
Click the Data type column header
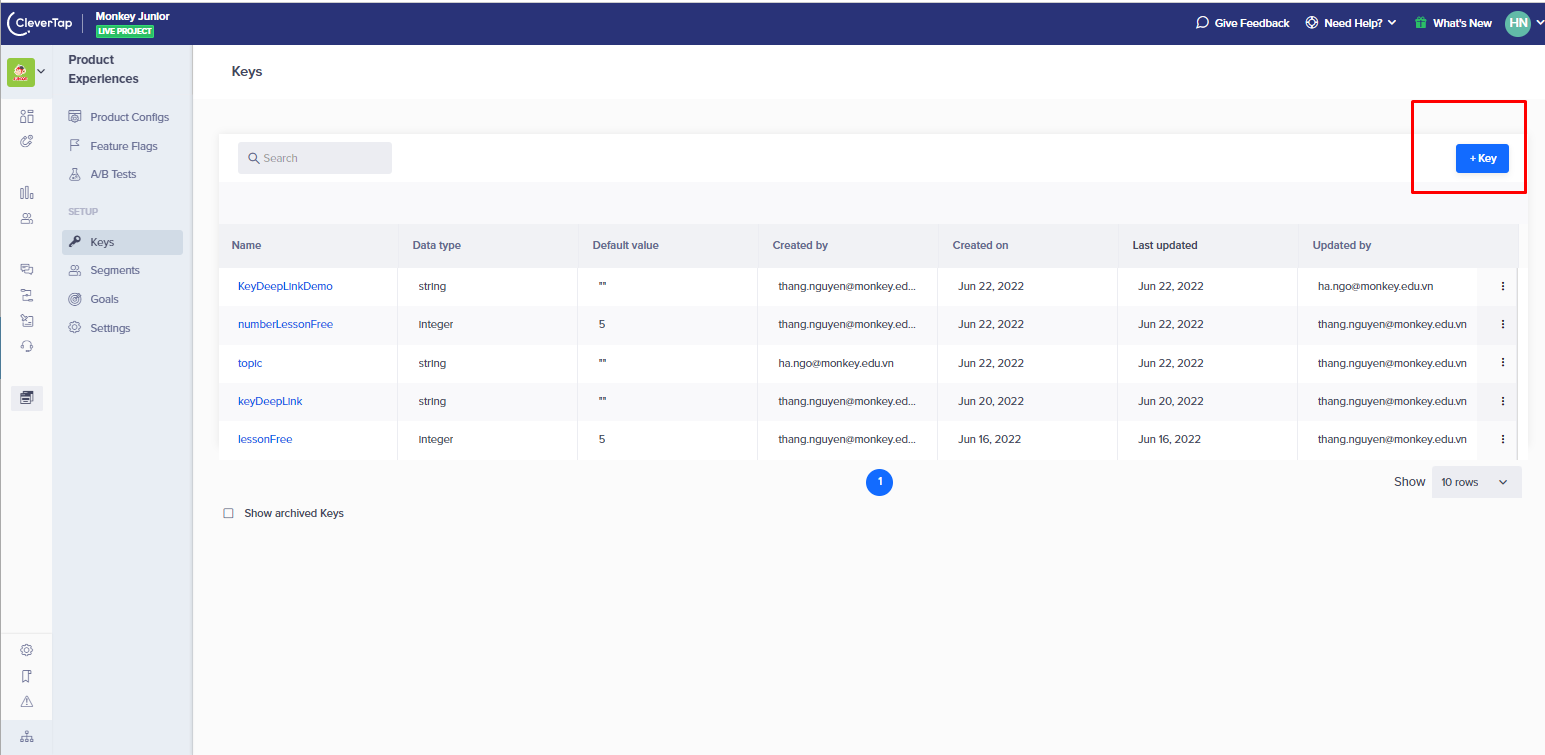click(x=437, y=245)
